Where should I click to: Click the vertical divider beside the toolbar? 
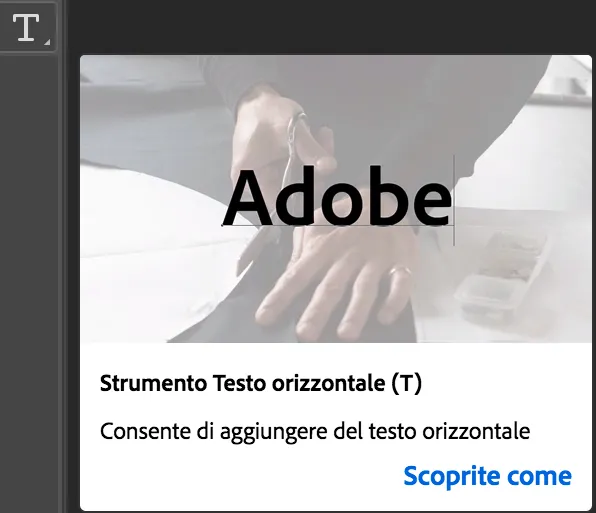click(x=62, y=256)
